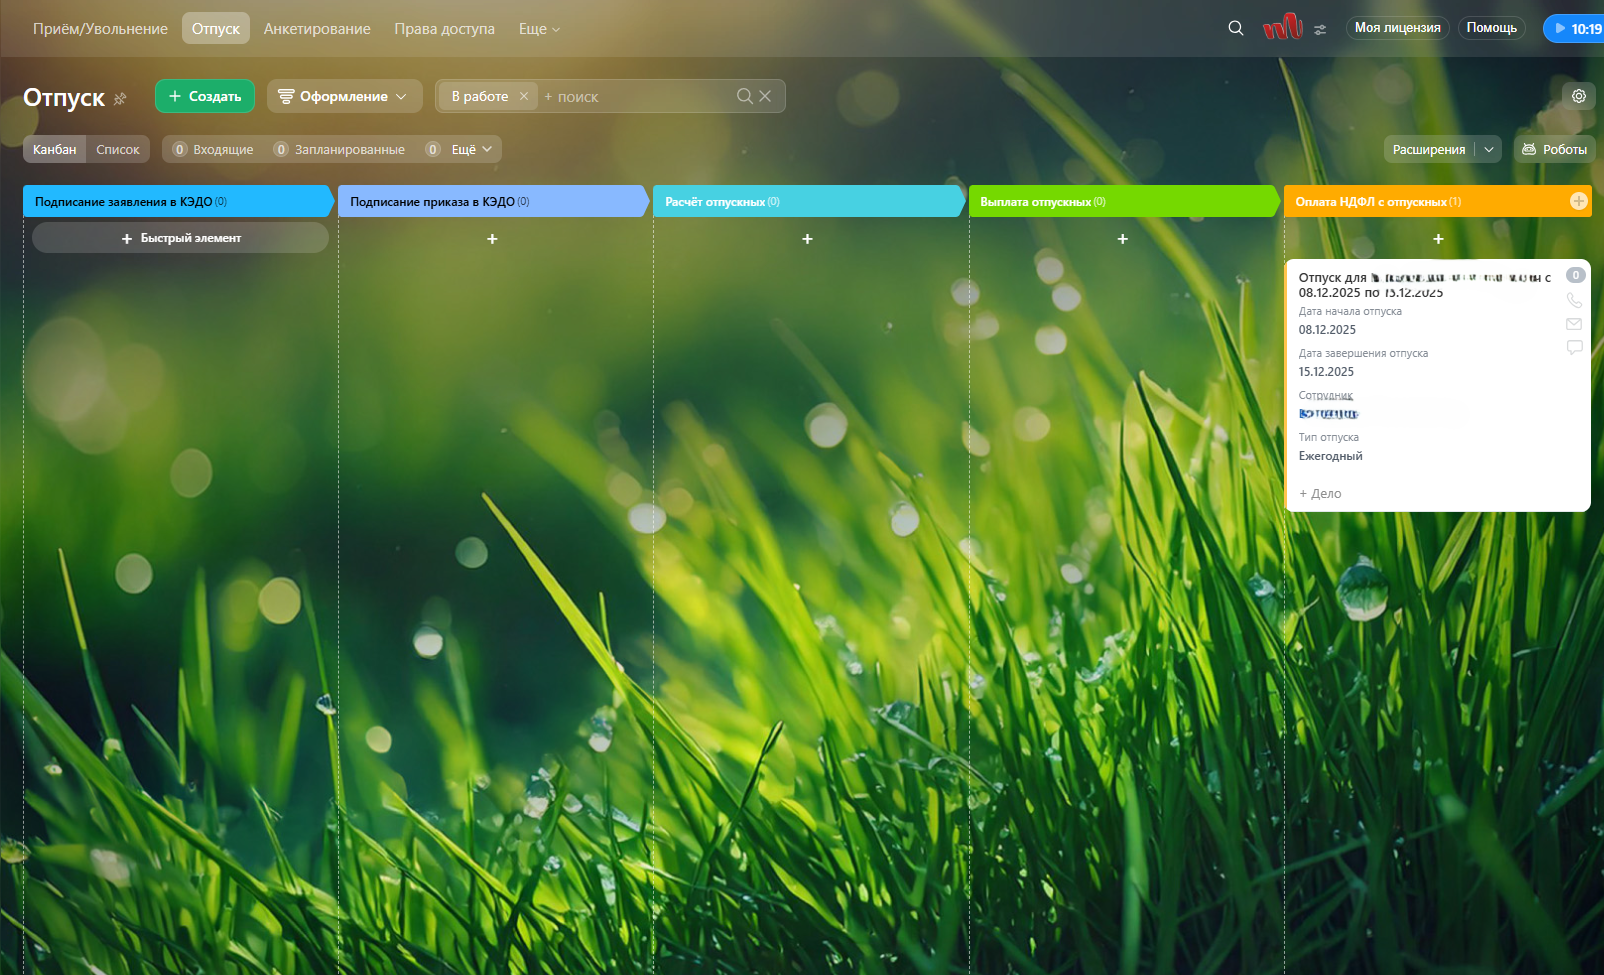Go to Права доступа tab
1604x975 pixels.
tap(444, 29)
